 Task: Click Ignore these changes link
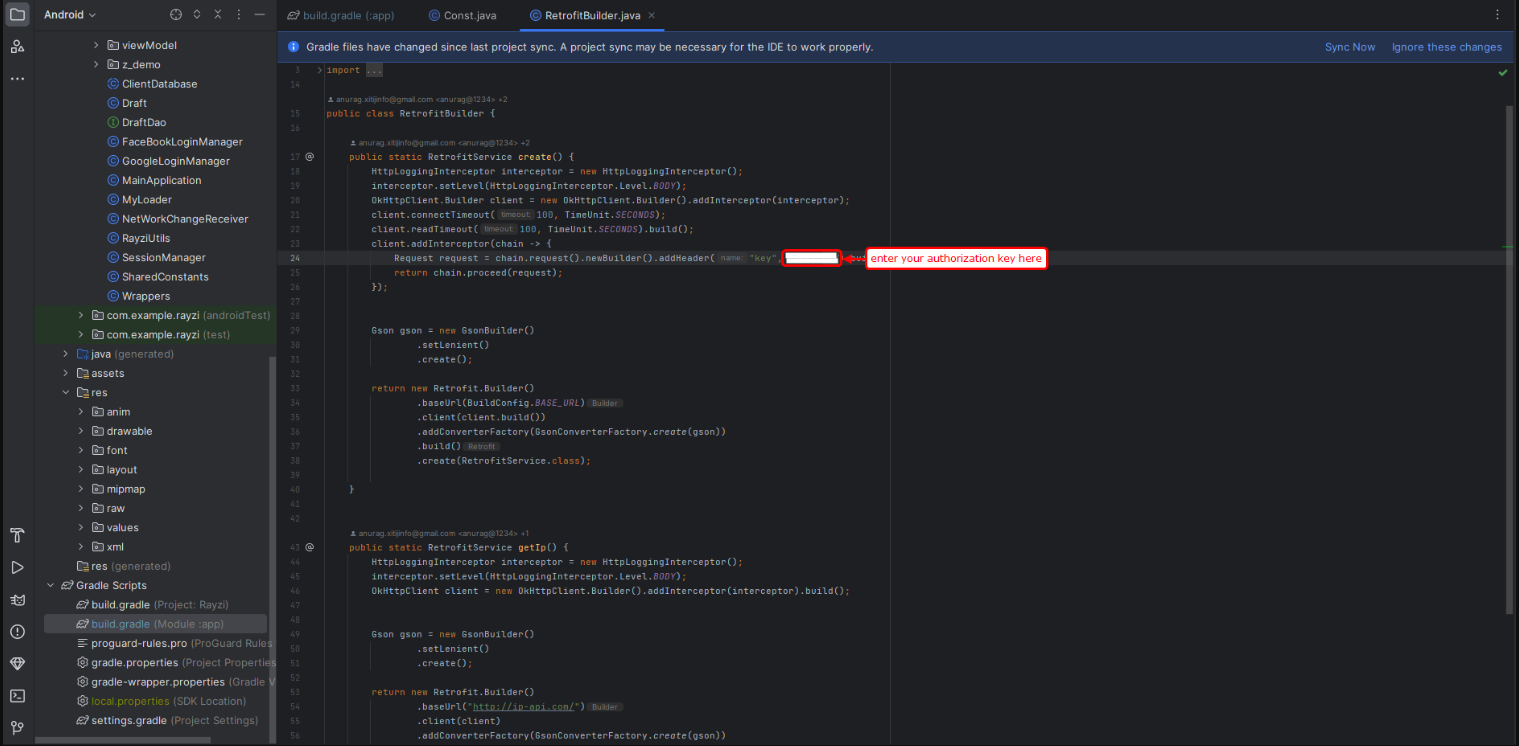(1446, 47)
